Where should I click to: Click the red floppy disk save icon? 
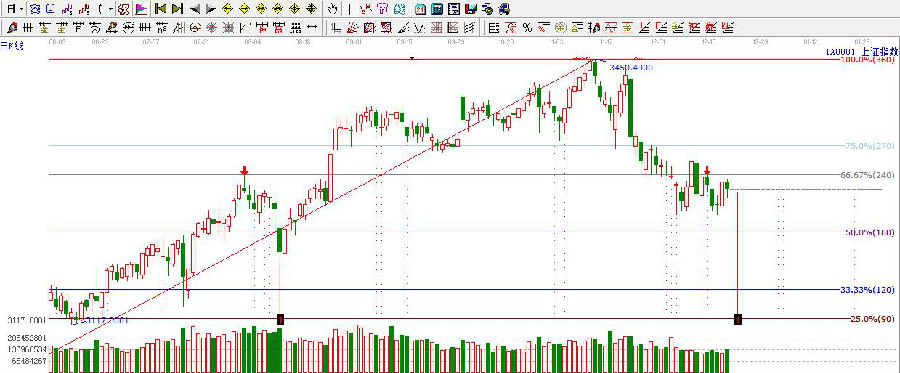[471, 9]
